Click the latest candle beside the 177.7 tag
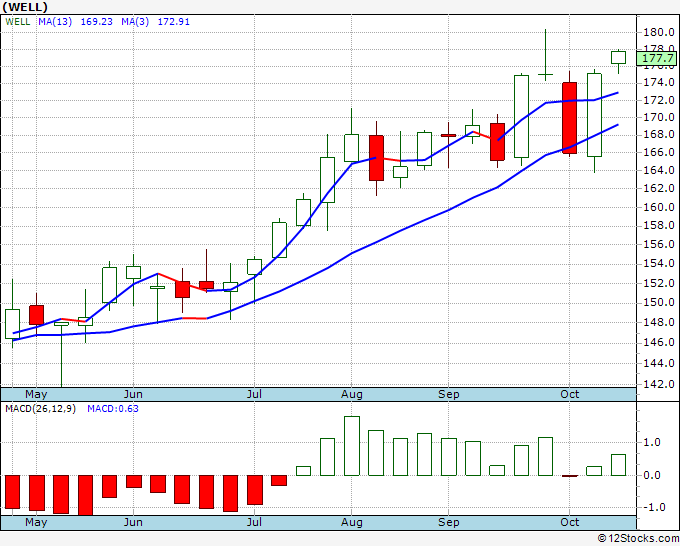This screenshot has height=546, width=680. 618,57
